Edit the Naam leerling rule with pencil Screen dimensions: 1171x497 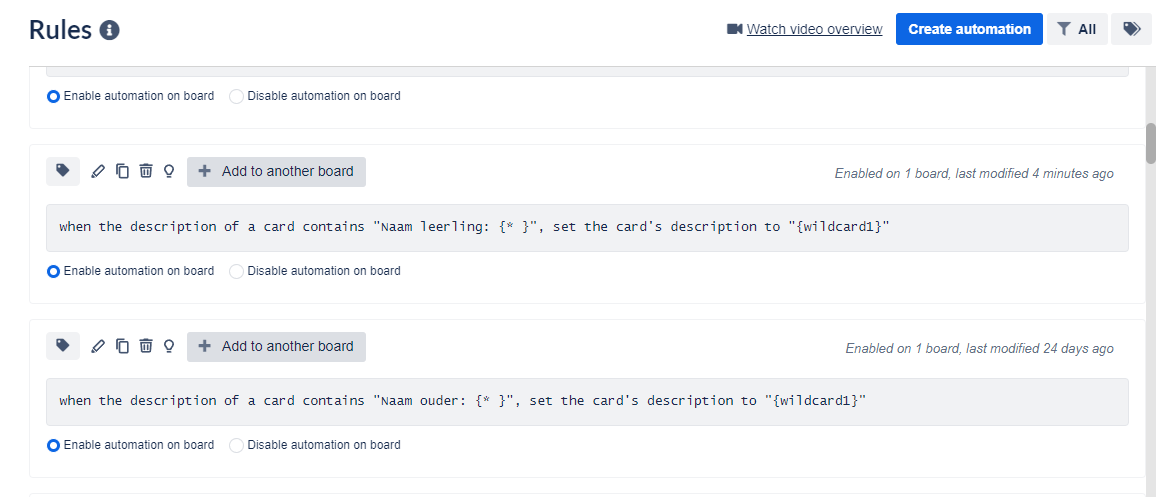pyautogui.click(x=98, y=171)
